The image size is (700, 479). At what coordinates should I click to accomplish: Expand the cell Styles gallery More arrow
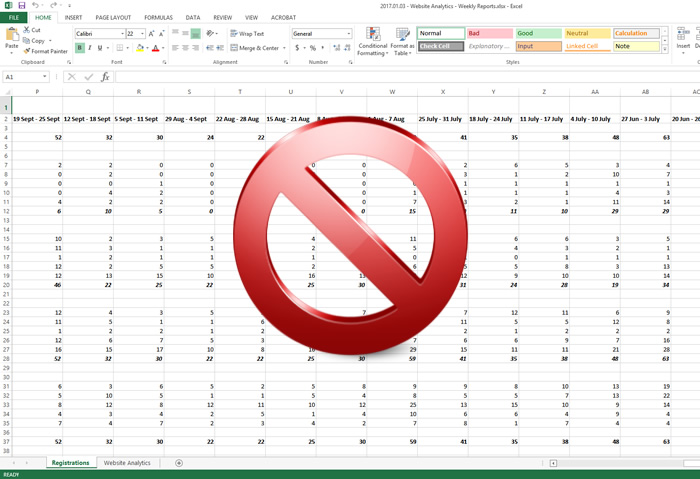(665, 50)
